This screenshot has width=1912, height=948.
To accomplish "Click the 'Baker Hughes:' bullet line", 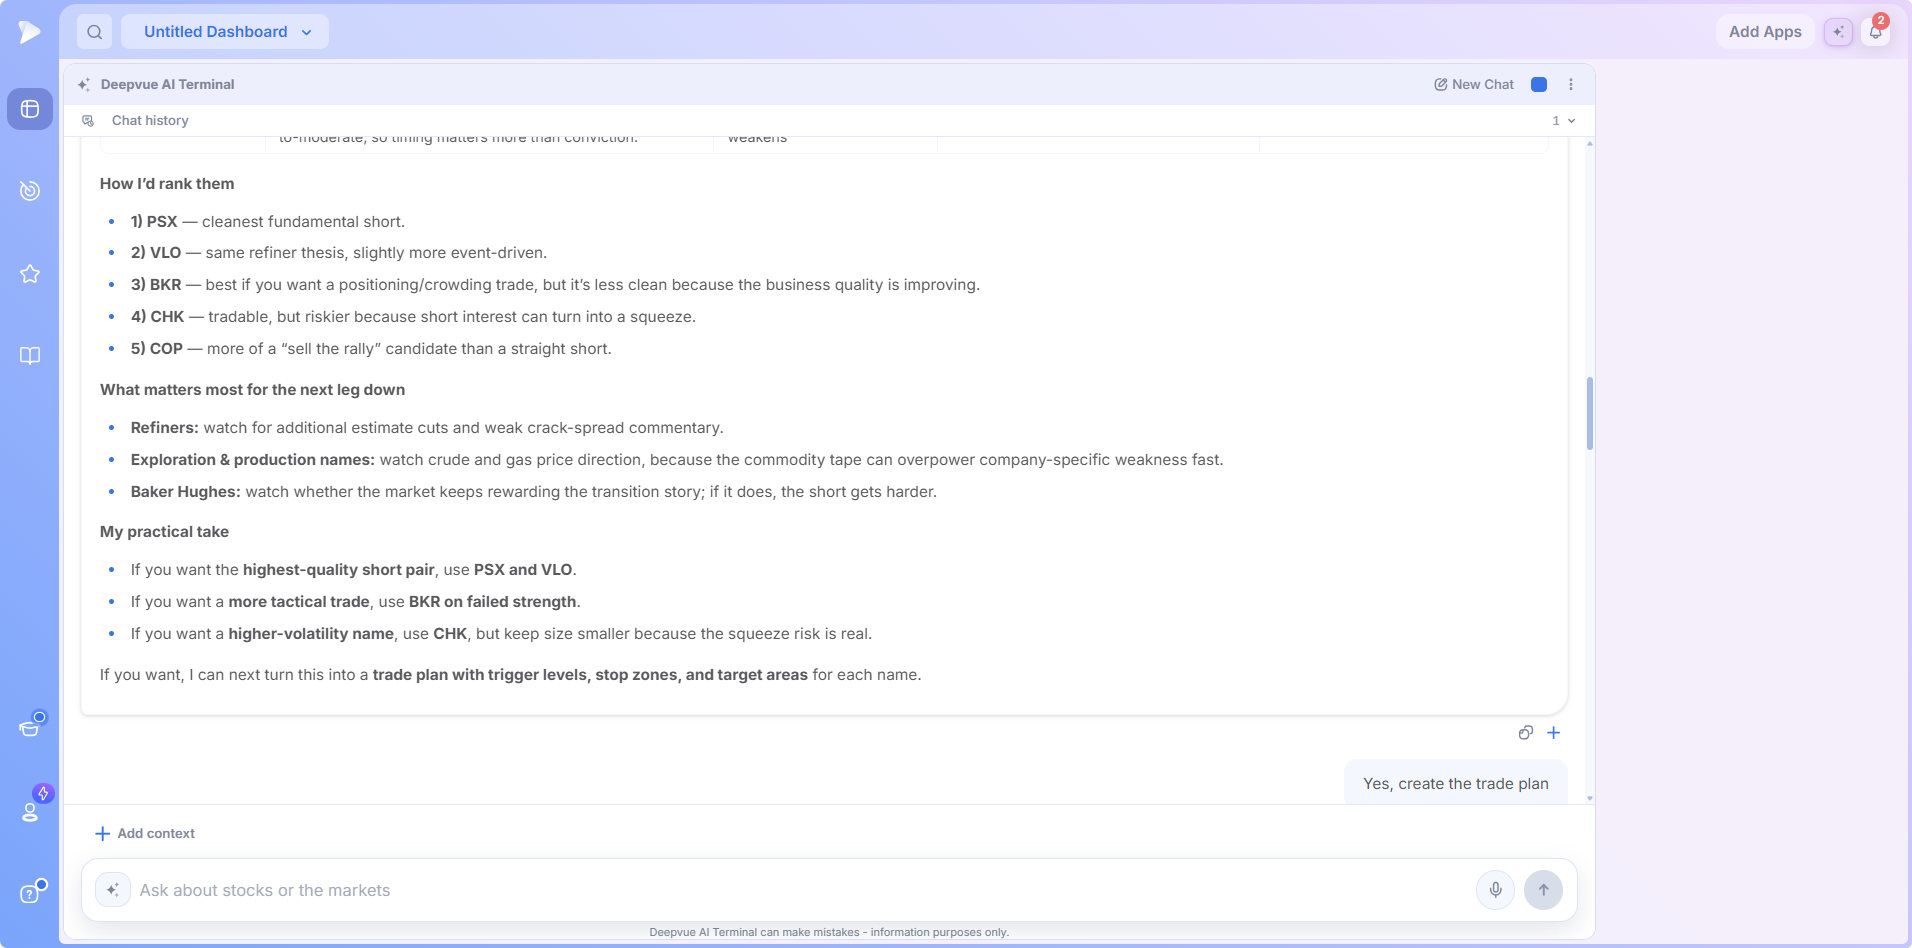I will coord(534,492).
